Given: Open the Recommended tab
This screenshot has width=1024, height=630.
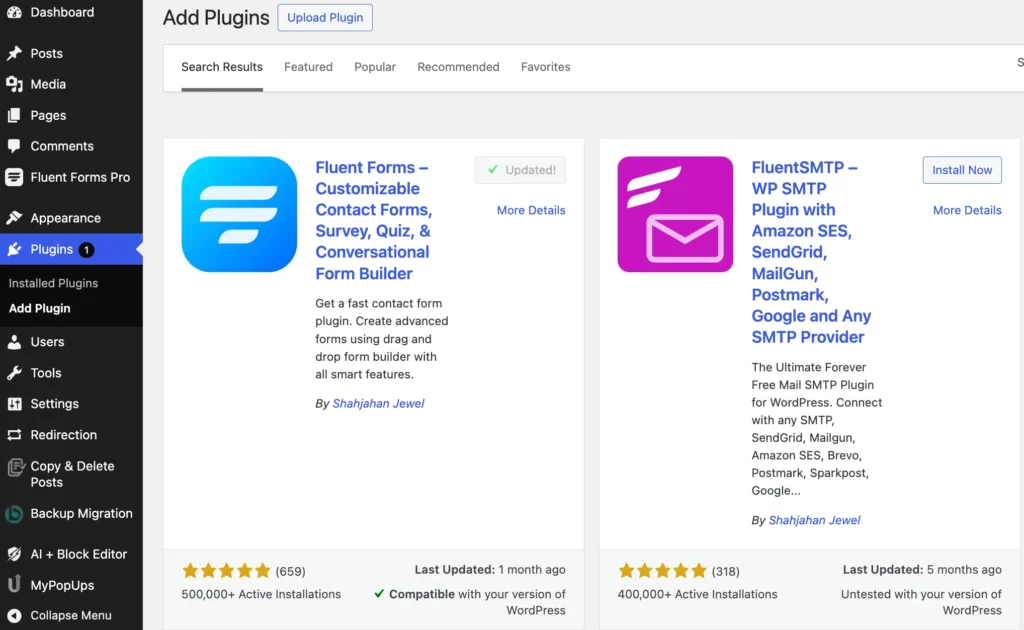Looking at the screenshot, I should 458,67.
